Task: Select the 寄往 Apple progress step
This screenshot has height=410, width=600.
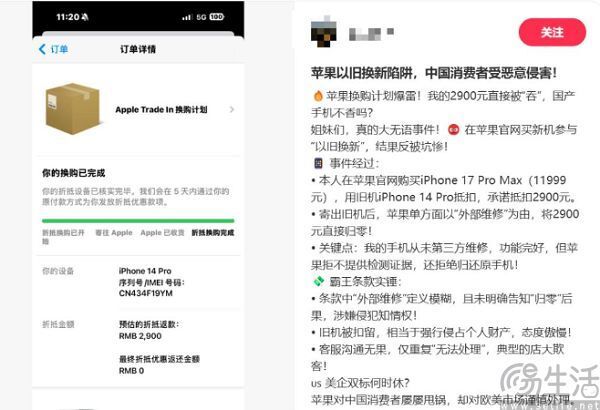Action: [114, 232]
